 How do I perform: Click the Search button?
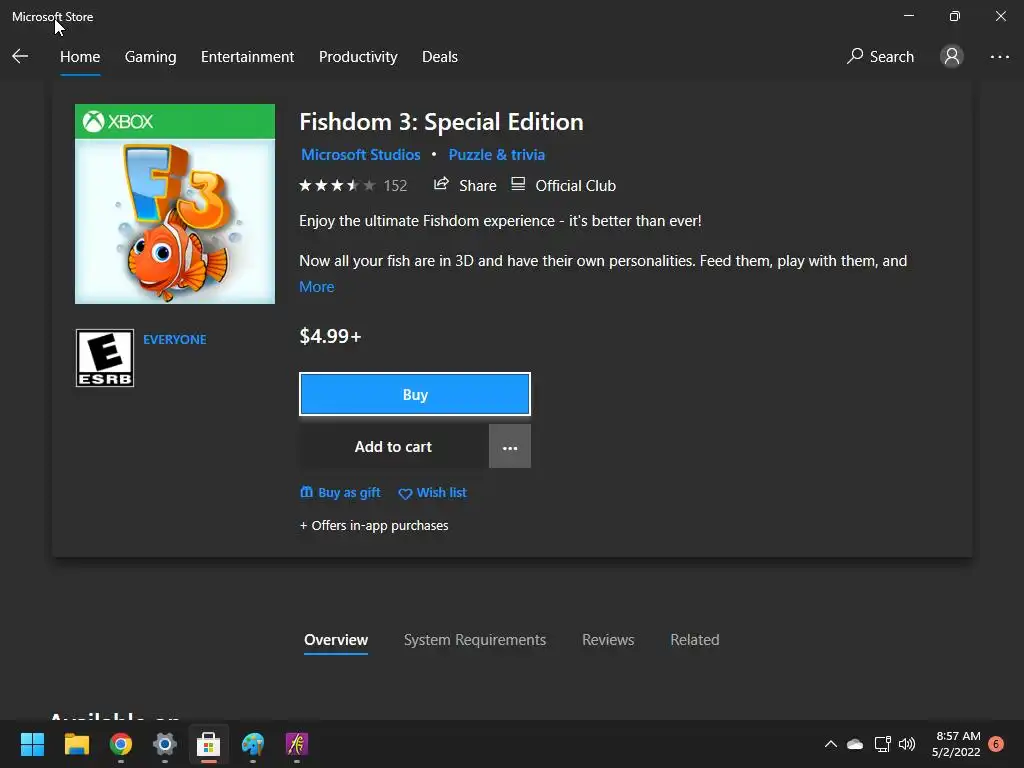tap(880, 57)
